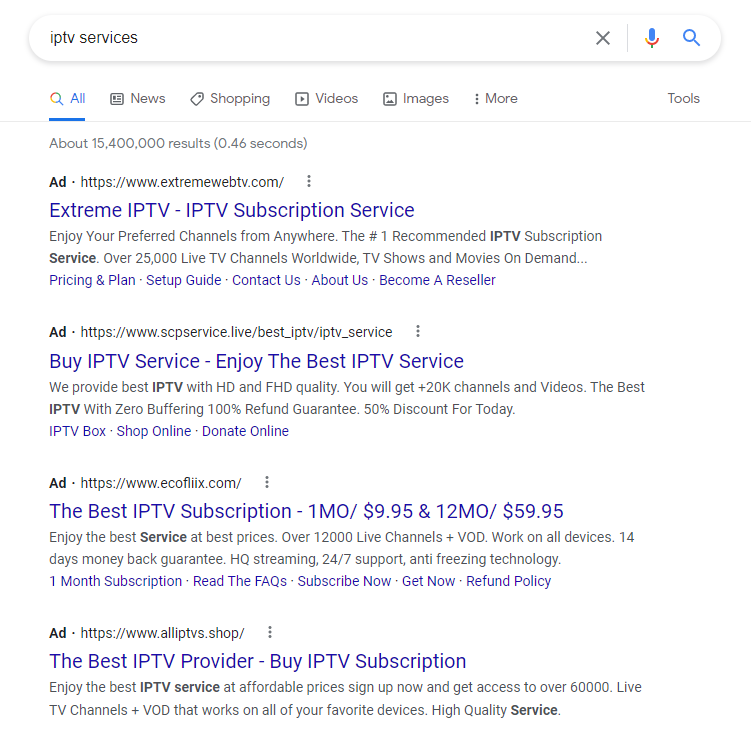Viewport: 751px width, 741px height.
Task: Switch to the News tab
Action: 138,99
